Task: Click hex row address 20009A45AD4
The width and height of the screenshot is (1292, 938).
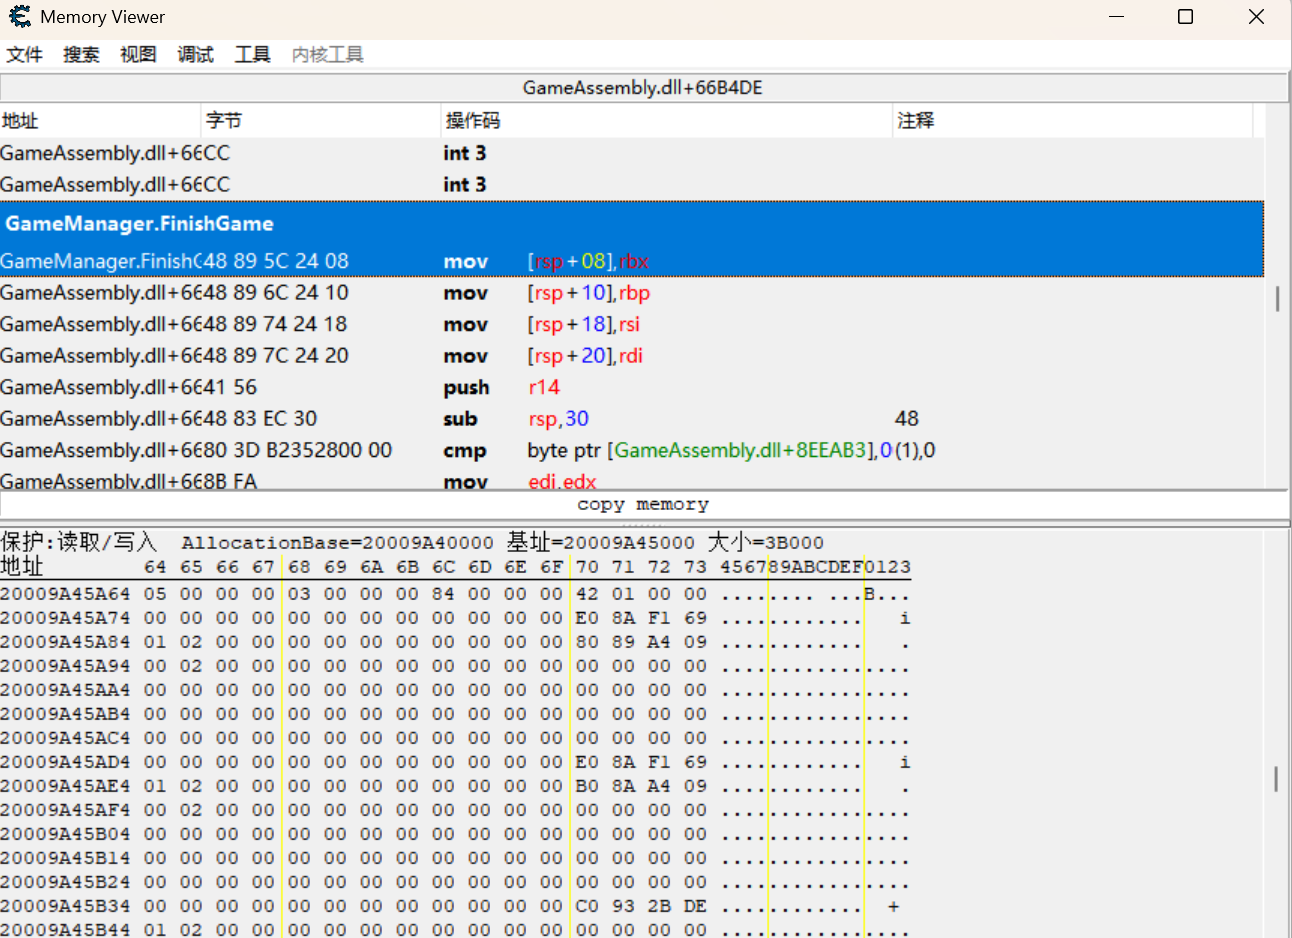Action: pyautogui.click(x=65, y=762)
